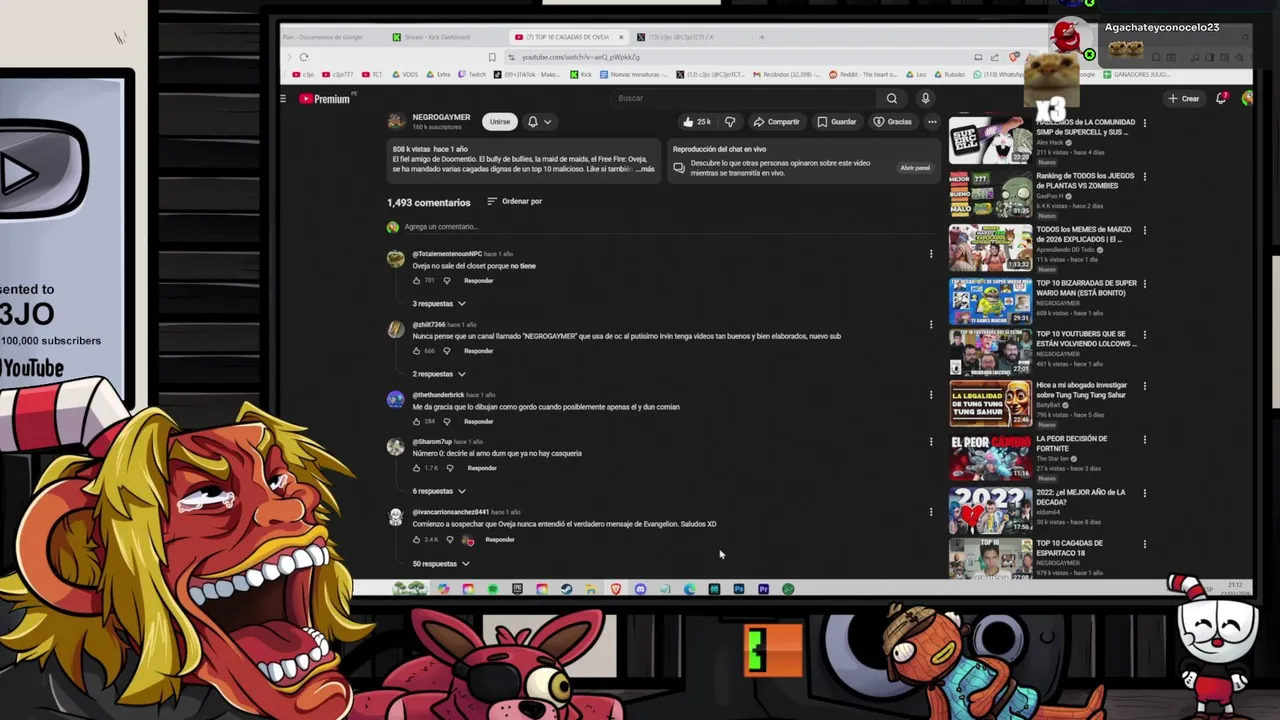This screenshot has height=720, width=1280.
Task: Expand 3 respuestas under first comment
Action: pyautogui.click(x=439, y=303)
